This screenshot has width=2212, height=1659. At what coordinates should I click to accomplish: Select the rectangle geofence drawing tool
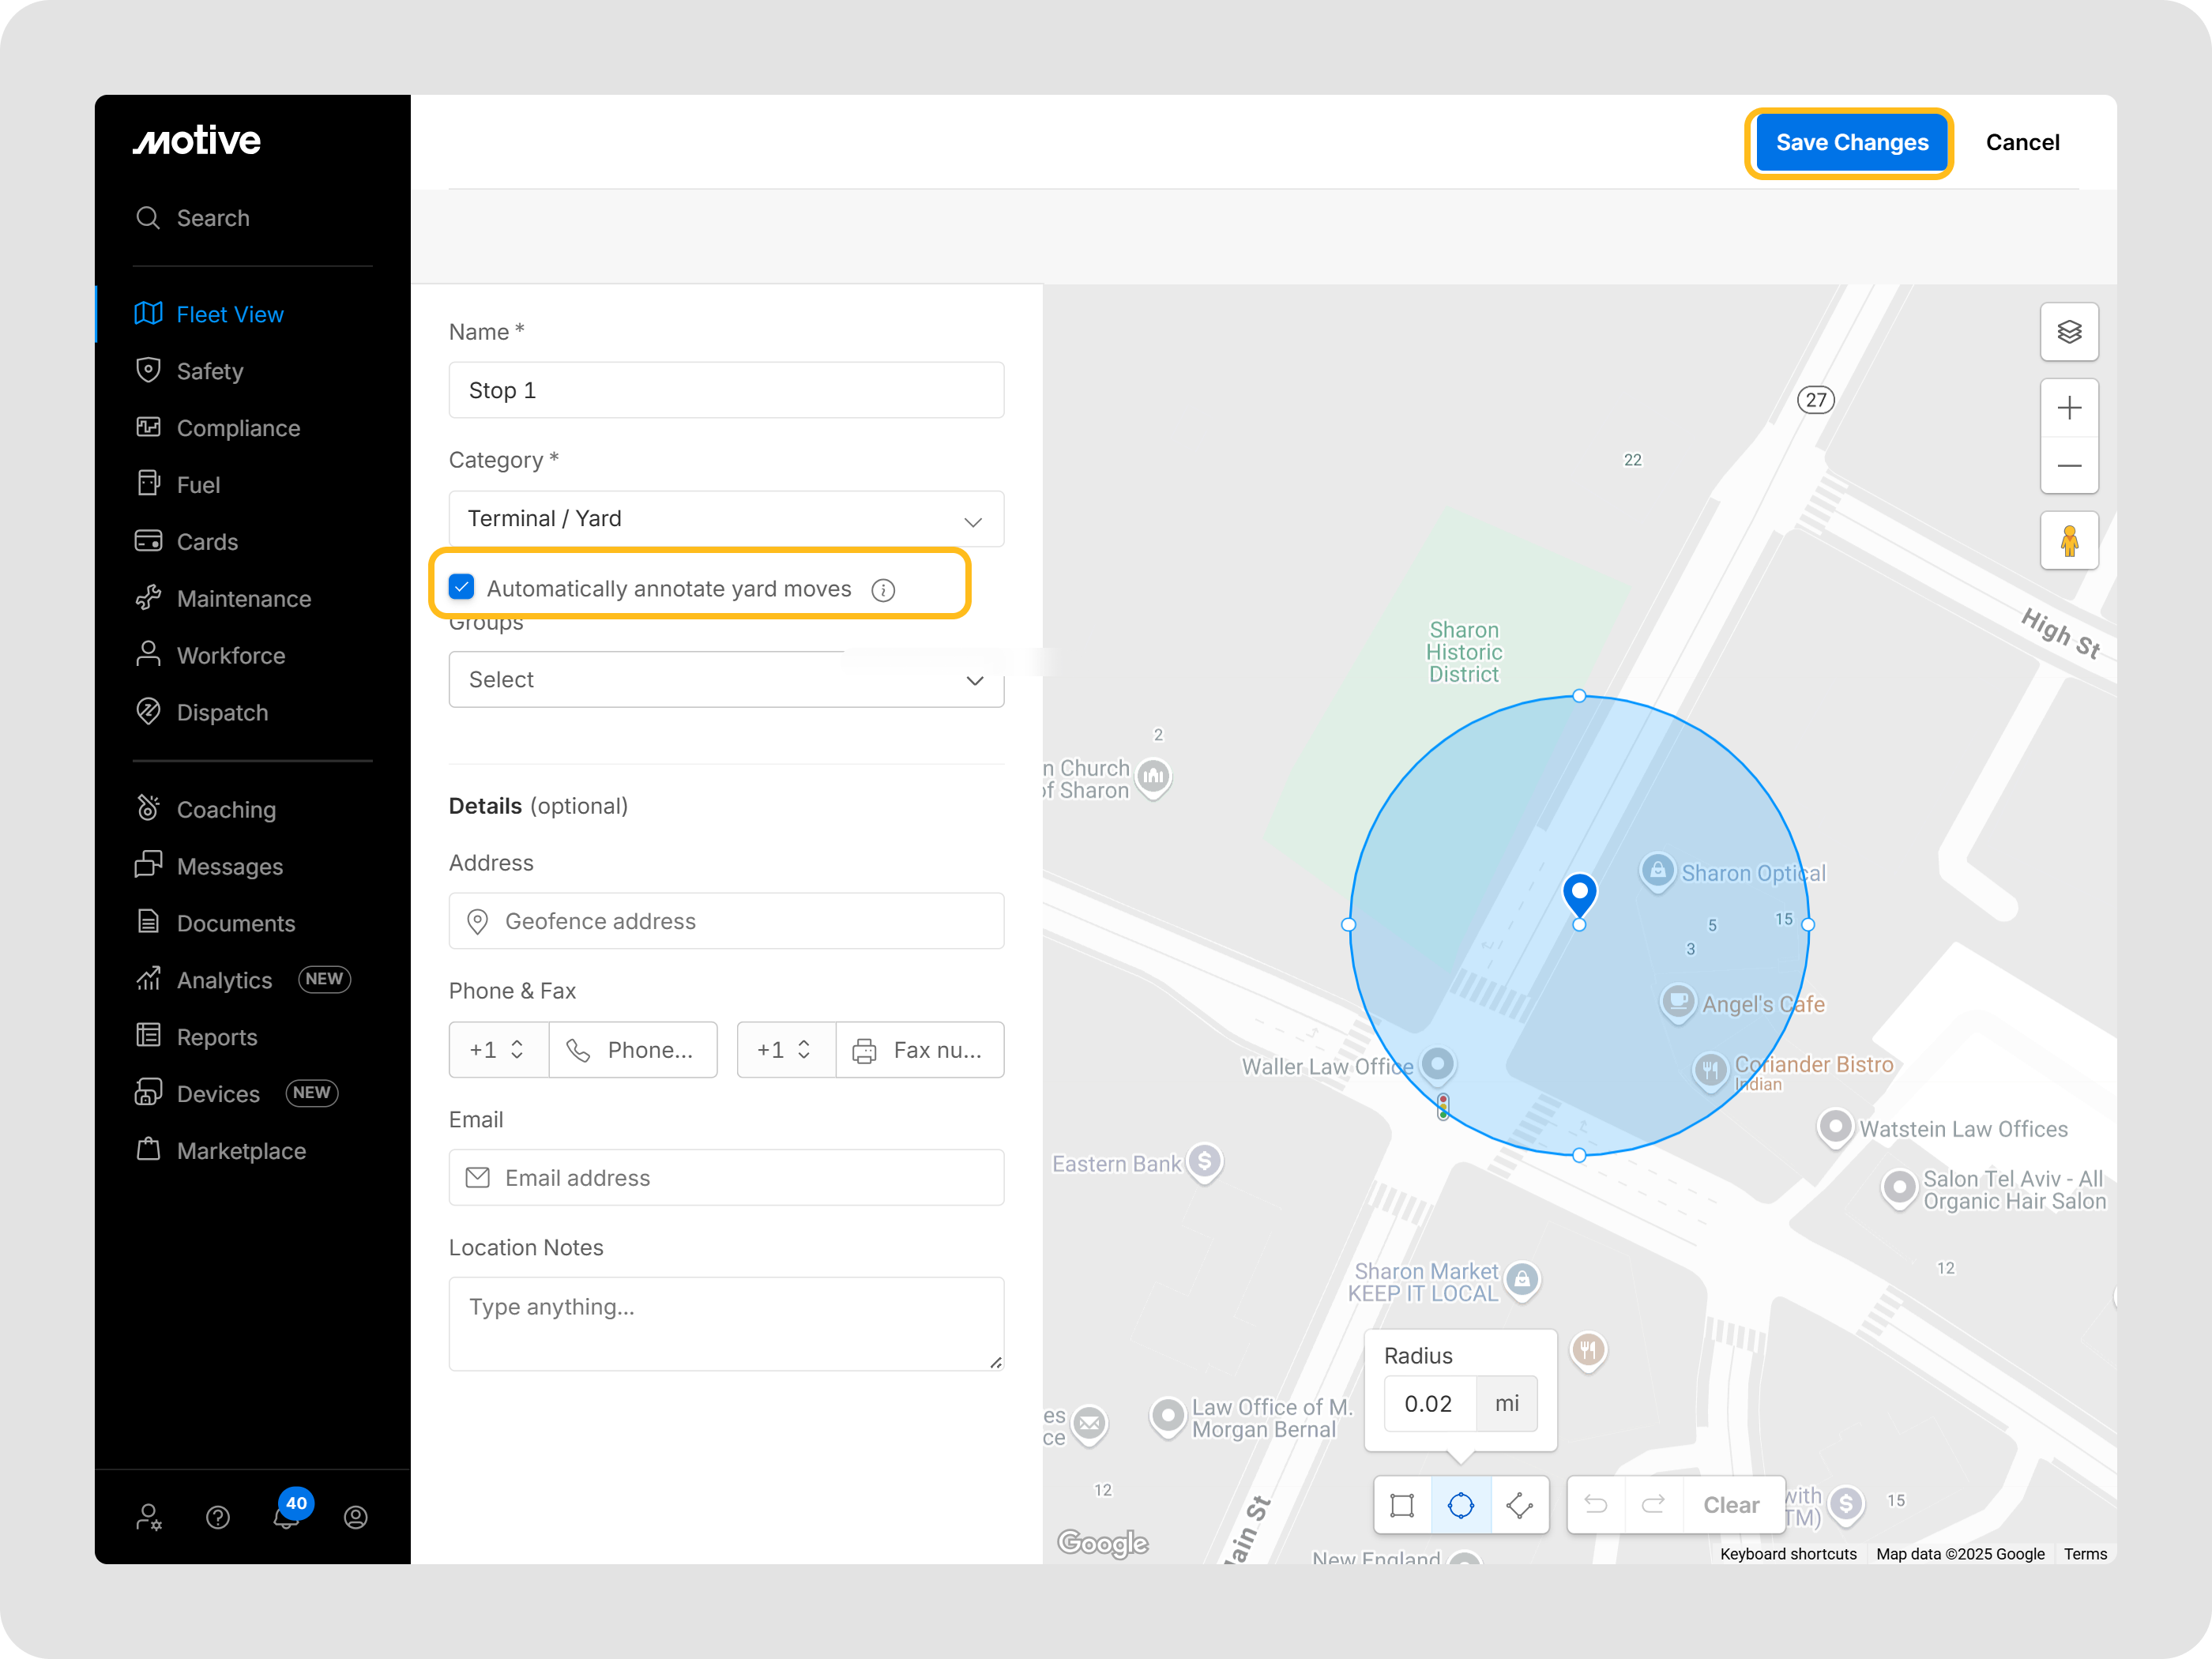(1402, 1505)
